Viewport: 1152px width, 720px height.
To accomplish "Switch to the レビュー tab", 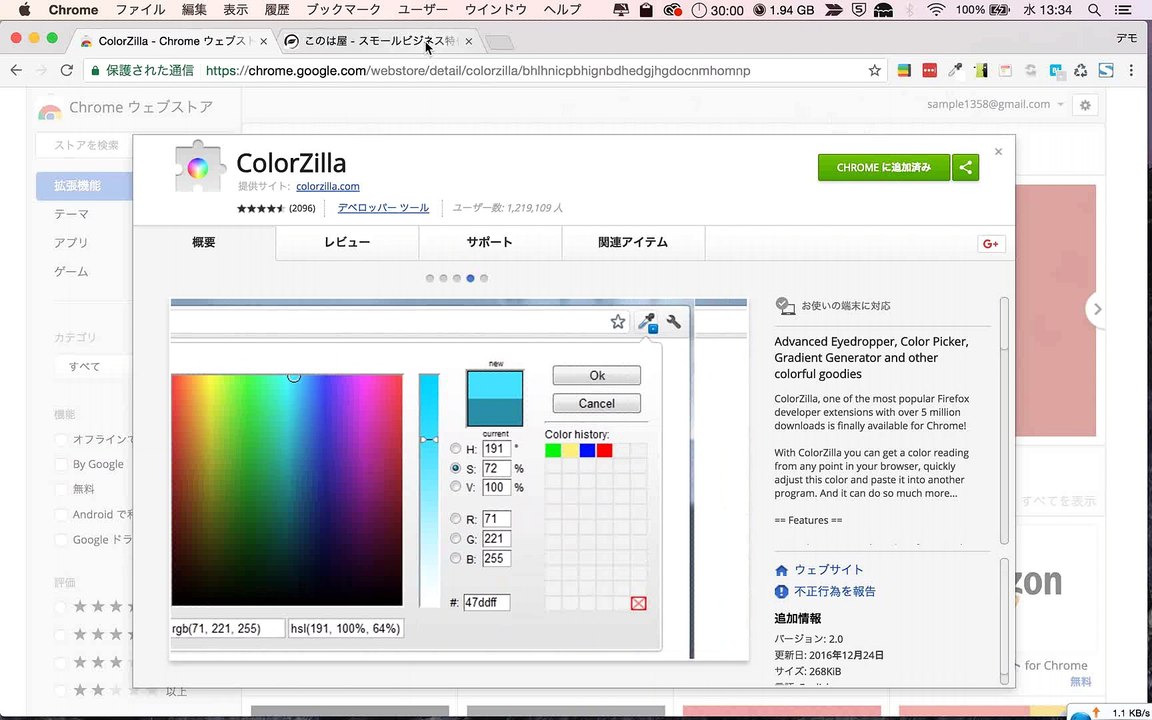I will pos(348,242).
